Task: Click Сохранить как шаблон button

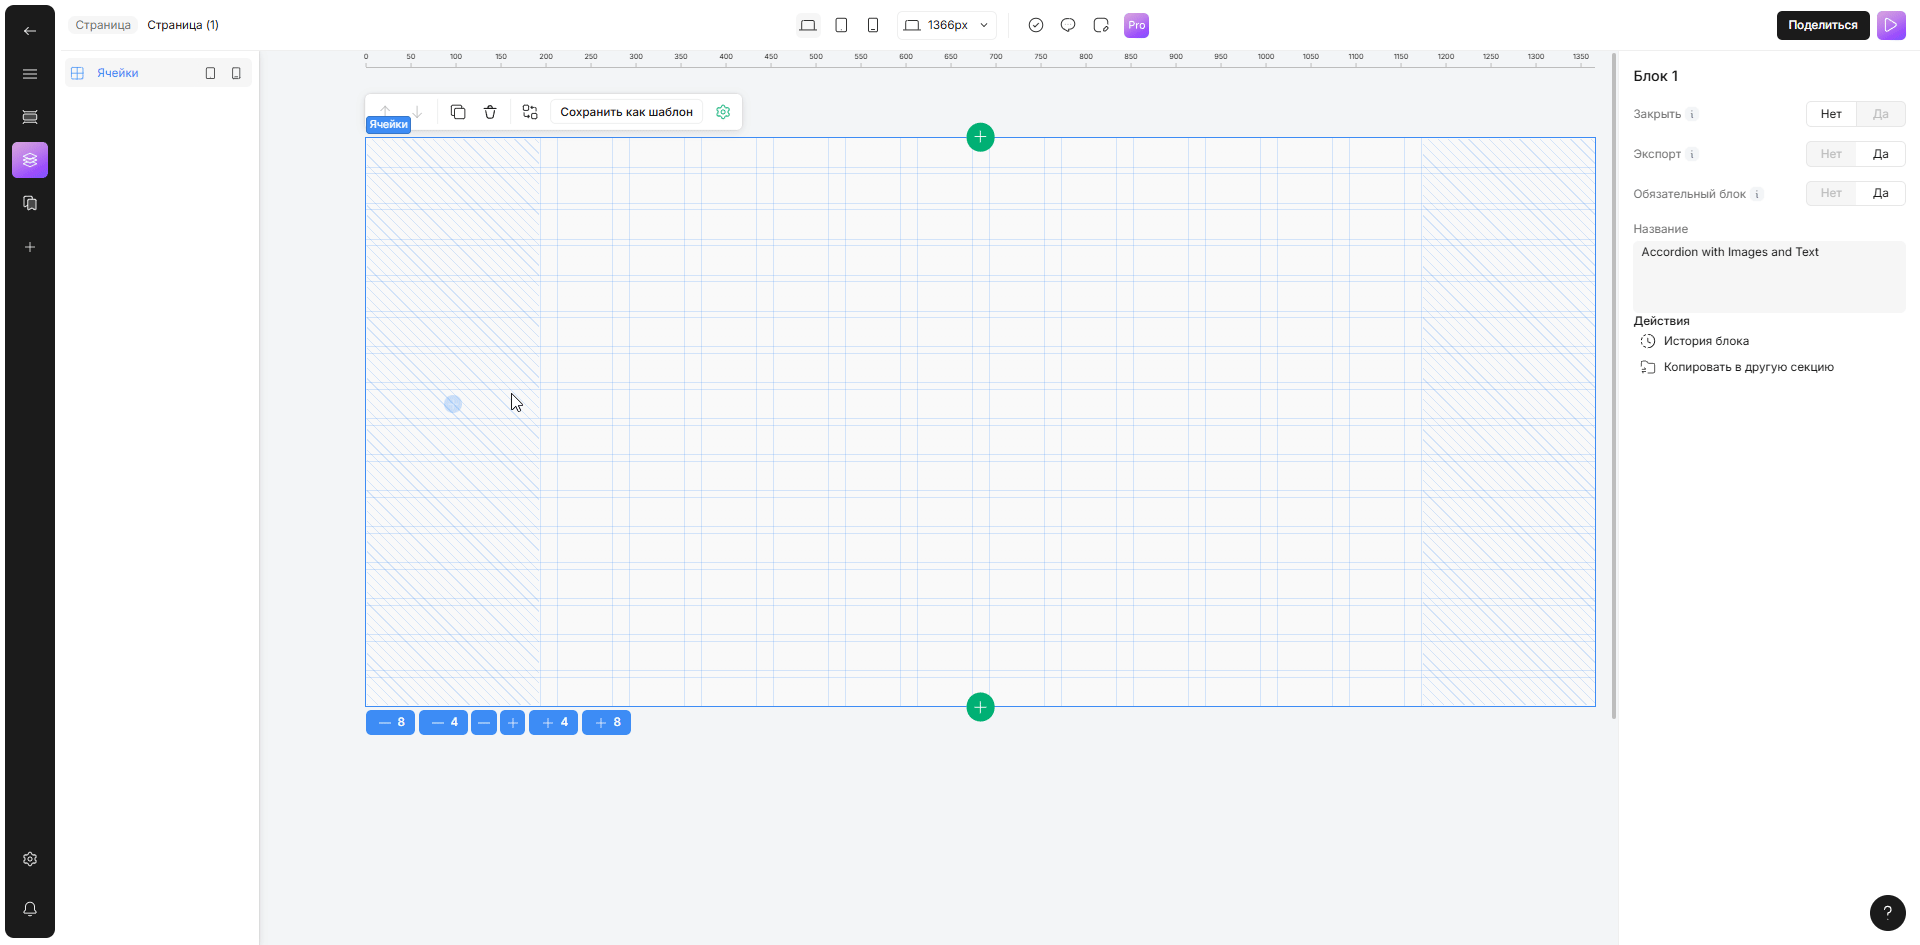Action: (626, 112)
